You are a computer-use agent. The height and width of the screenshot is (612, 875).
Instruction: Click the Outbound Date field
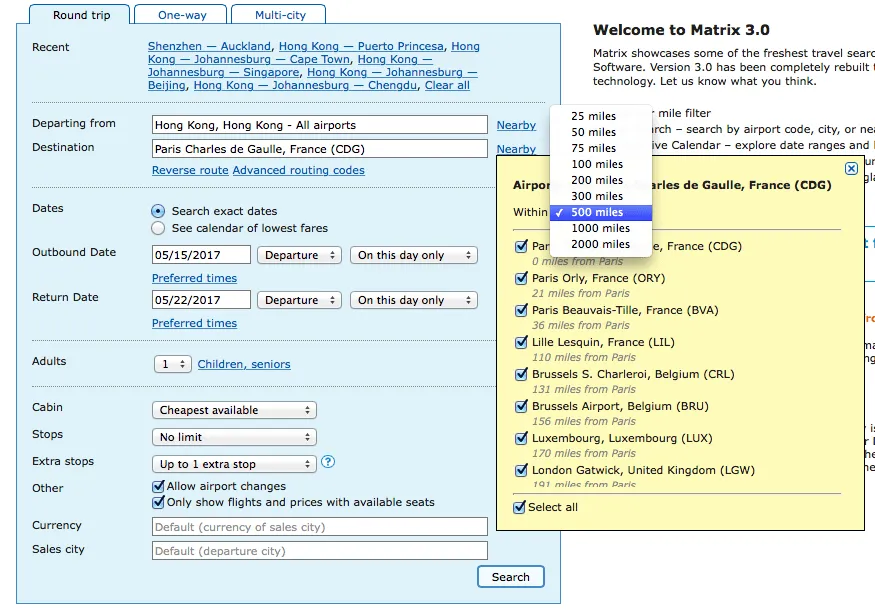click(x=201, y=255)
